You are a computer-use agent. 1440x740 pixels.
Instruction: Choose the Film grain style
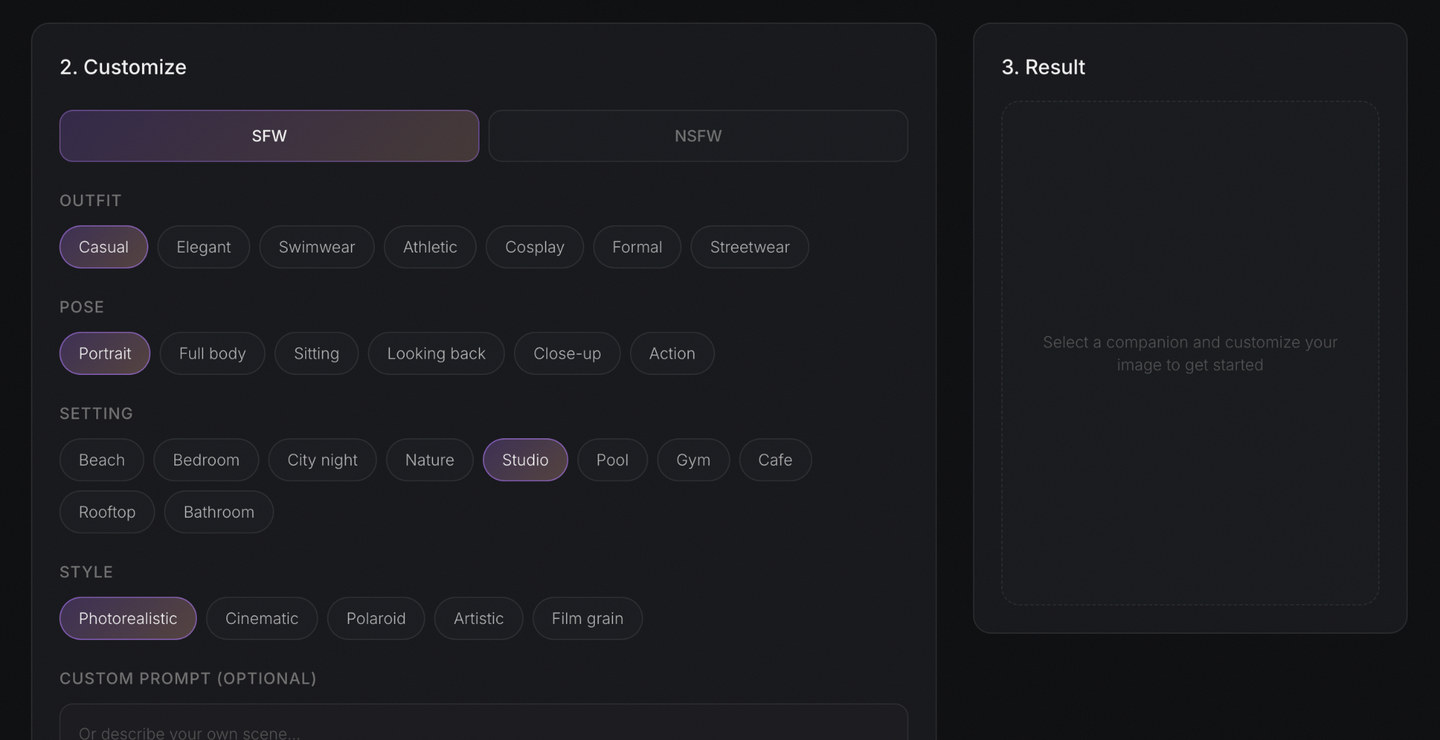(588, 618)
